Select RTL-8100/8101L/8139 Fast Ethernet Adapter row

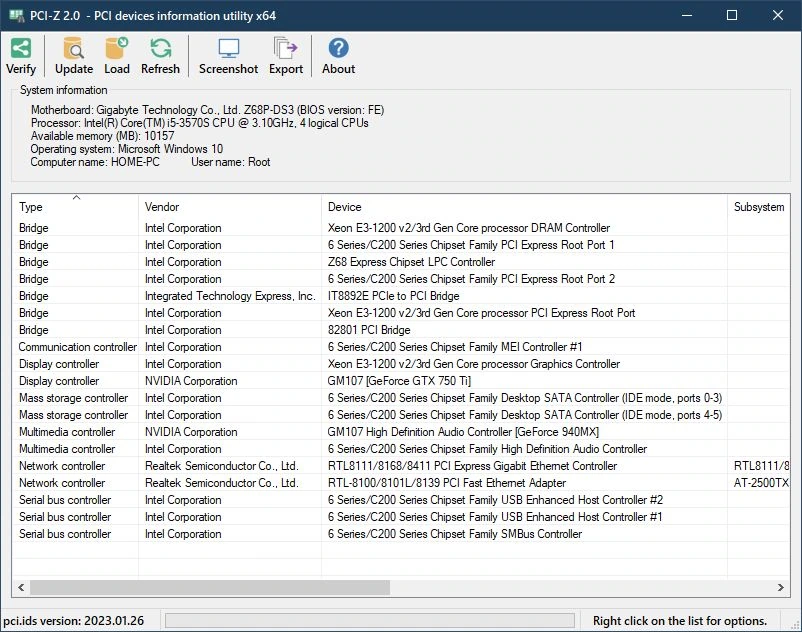[401, 482]
